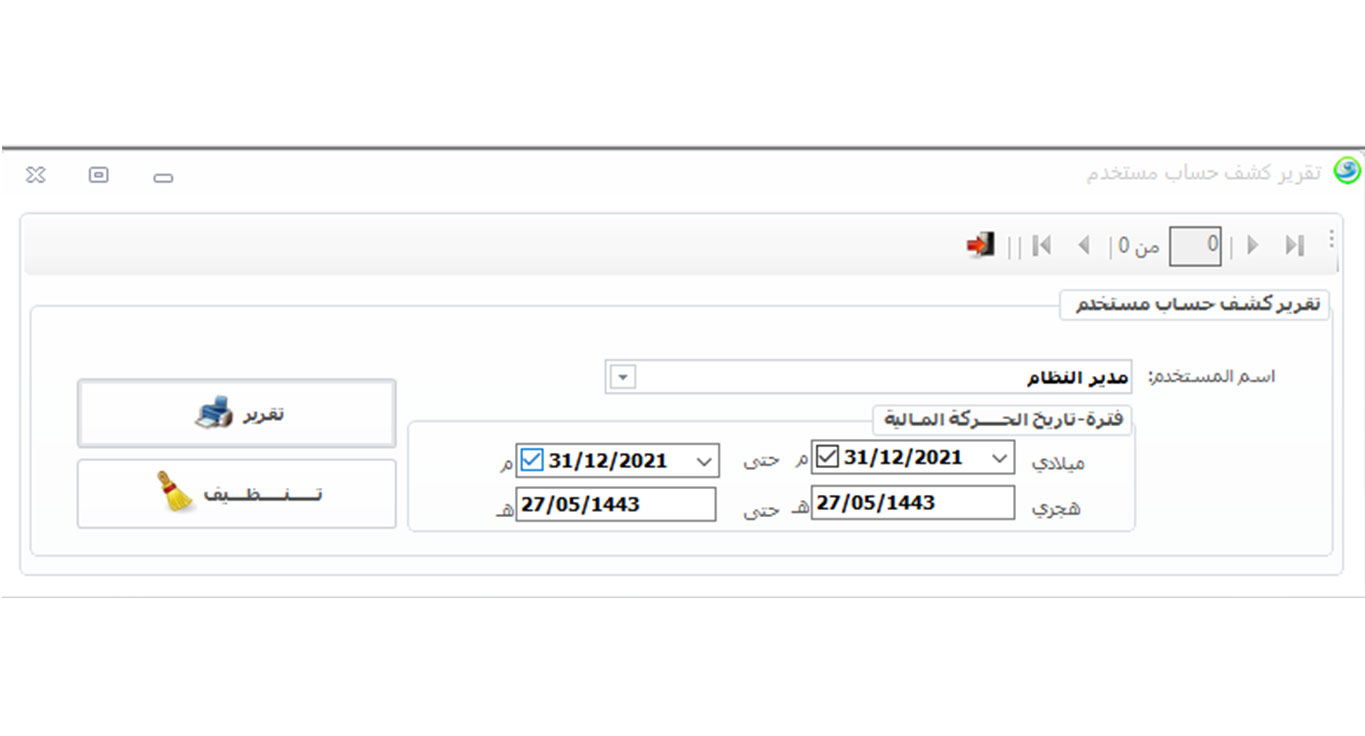Click the broom icon on the تنظيف button
This screenshot has height=736, width=1365.
click(x=176, y=492)
